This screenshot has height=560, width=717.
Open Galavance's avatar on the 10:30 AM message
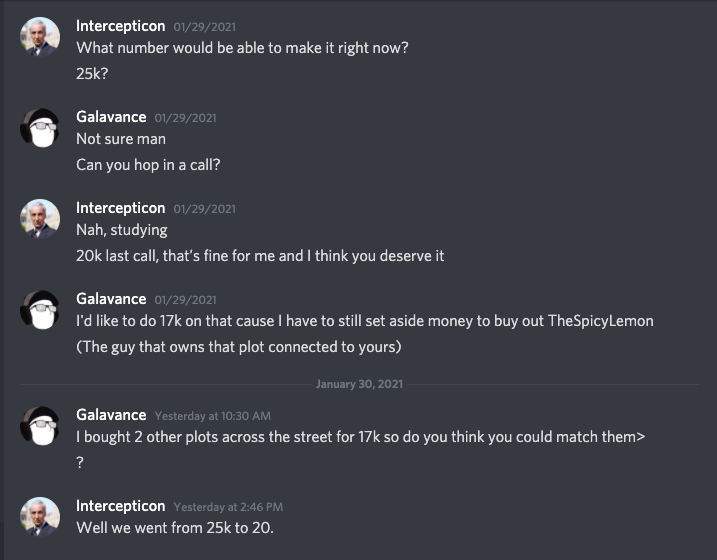(40, 426)
